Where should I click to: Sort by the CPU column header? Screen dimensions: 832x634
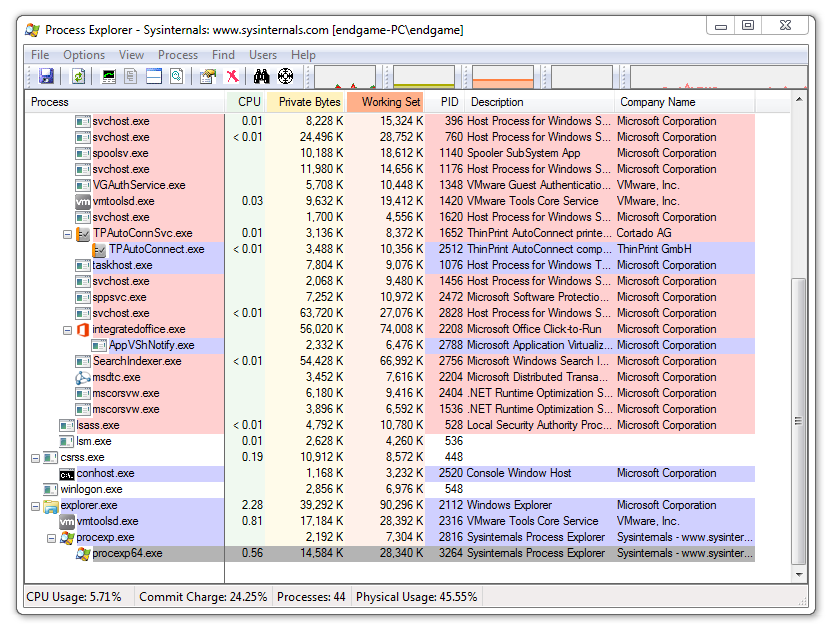(x=249, y=102)
